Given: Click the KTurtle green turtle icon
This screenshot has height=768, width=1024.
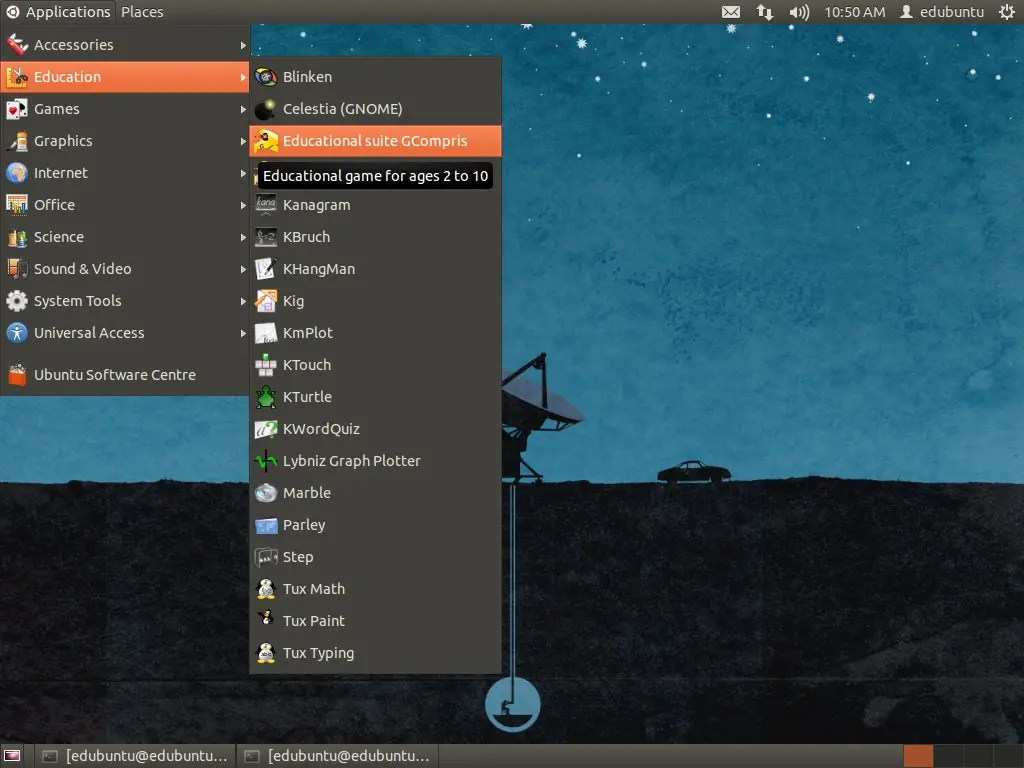Looking at the screenshot, I should pos(266,397).
